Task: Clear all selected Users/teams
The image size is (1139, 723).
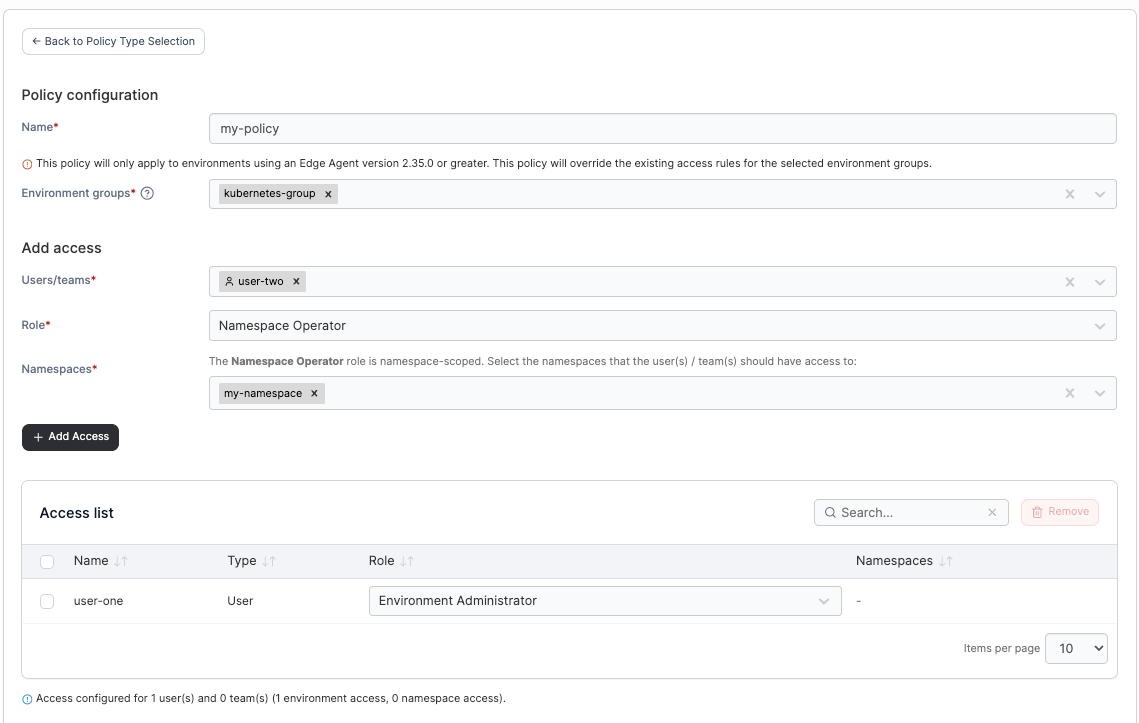Action: (x=1070, y=282)
